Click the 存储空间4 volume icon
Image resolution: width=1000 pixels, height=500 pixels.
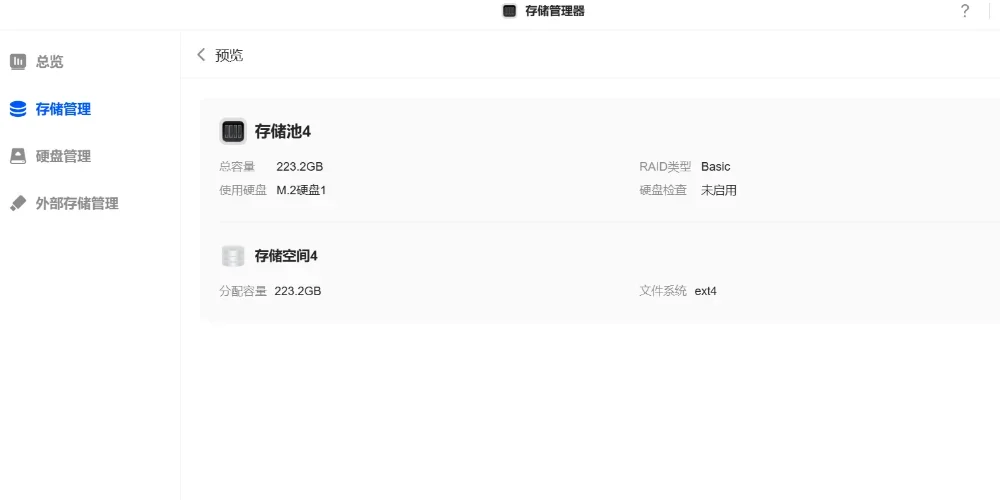click(233, 256)
